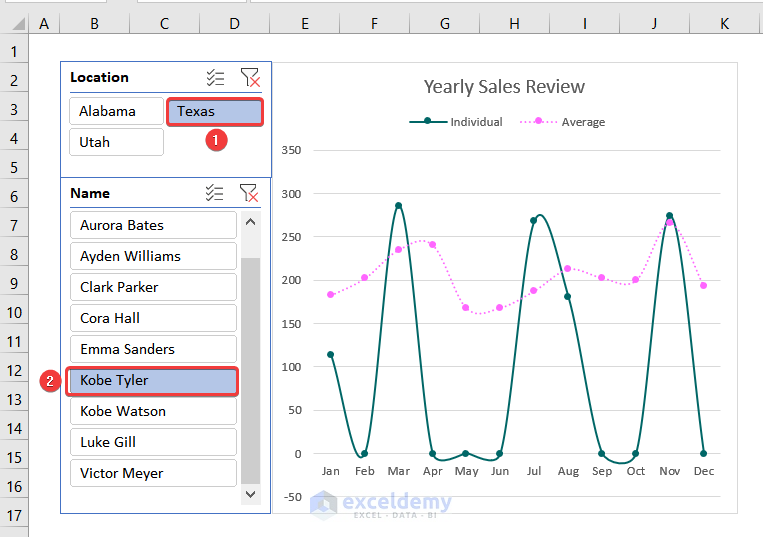Select column K header
The height and width of the screenshot is (537, 763).
tap(725, 23)
